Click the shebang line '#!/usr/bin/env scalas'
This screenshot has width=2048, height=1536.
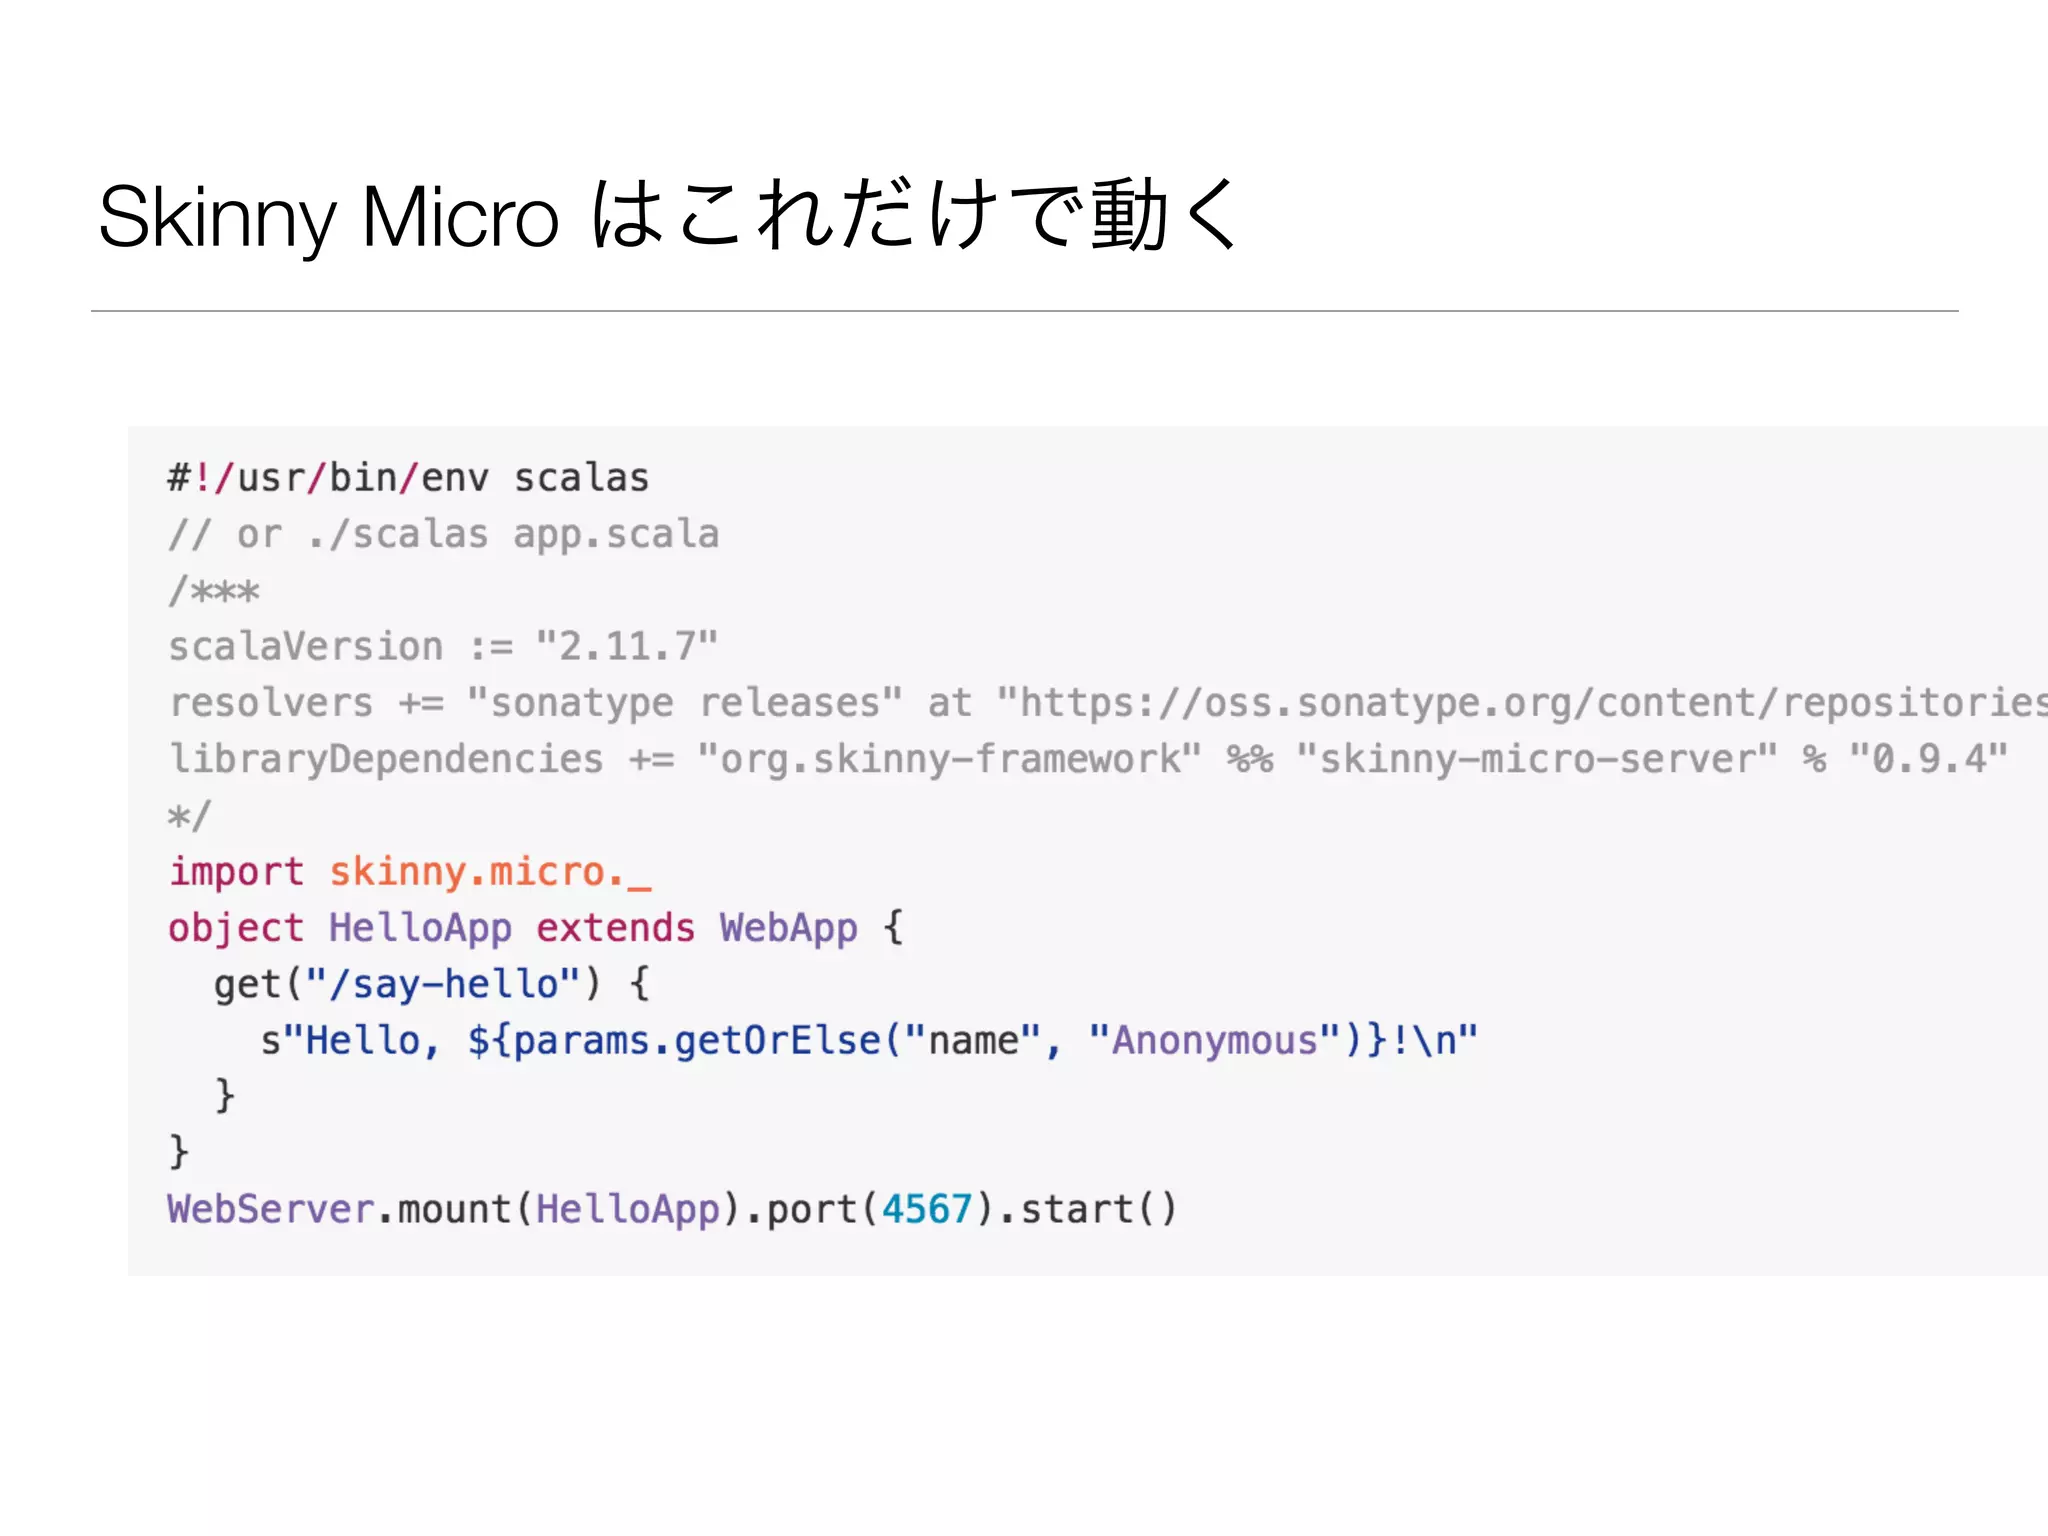(408, 478)
